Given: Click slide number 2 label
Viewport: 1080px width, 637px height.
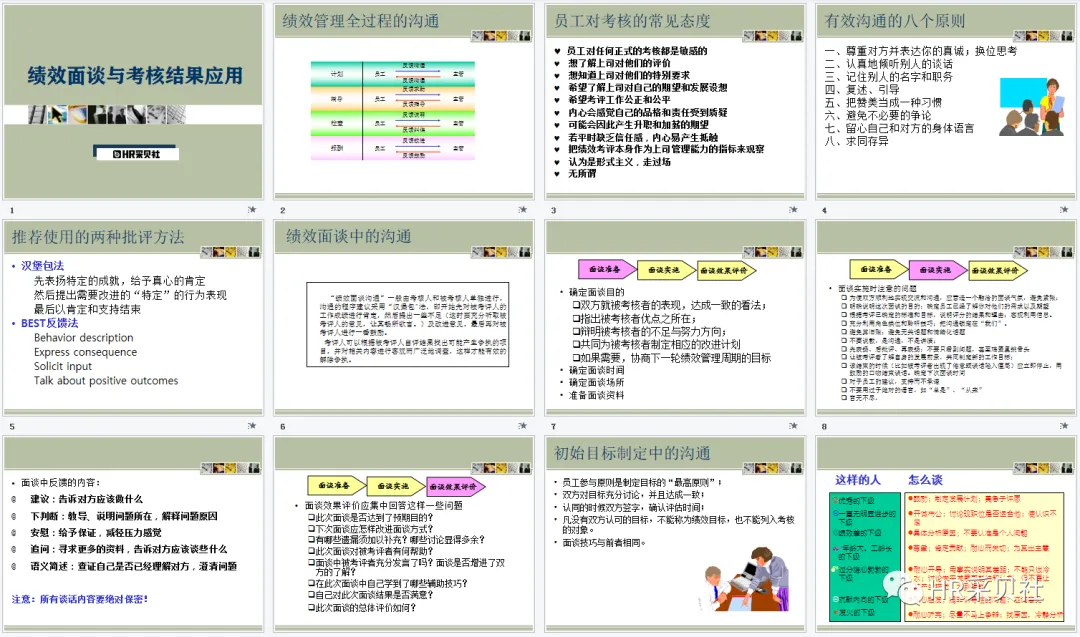Looking at the screenshot, I should pos(282,210).
